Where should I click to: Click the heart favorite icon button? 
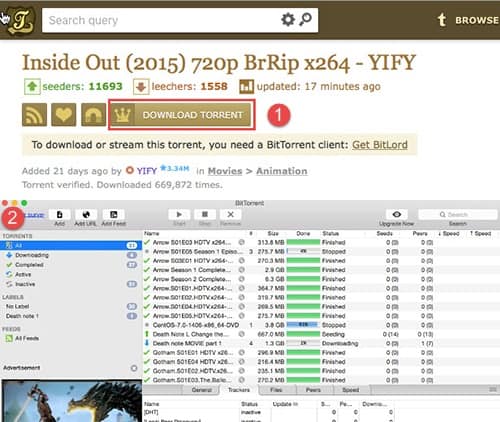tap(64, 115)
